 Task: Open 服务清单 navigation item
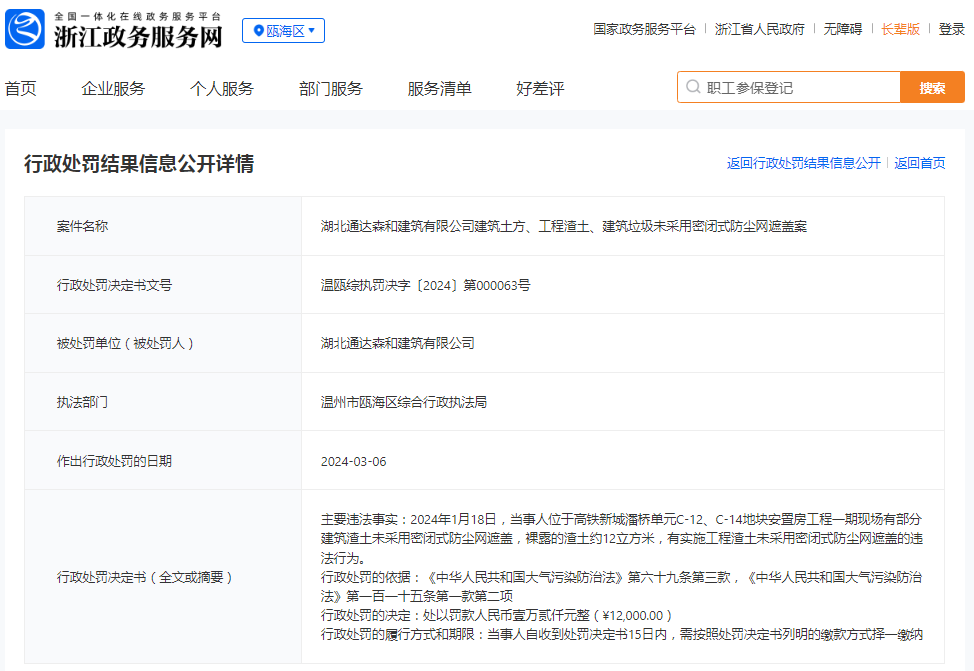click(439, 89)
